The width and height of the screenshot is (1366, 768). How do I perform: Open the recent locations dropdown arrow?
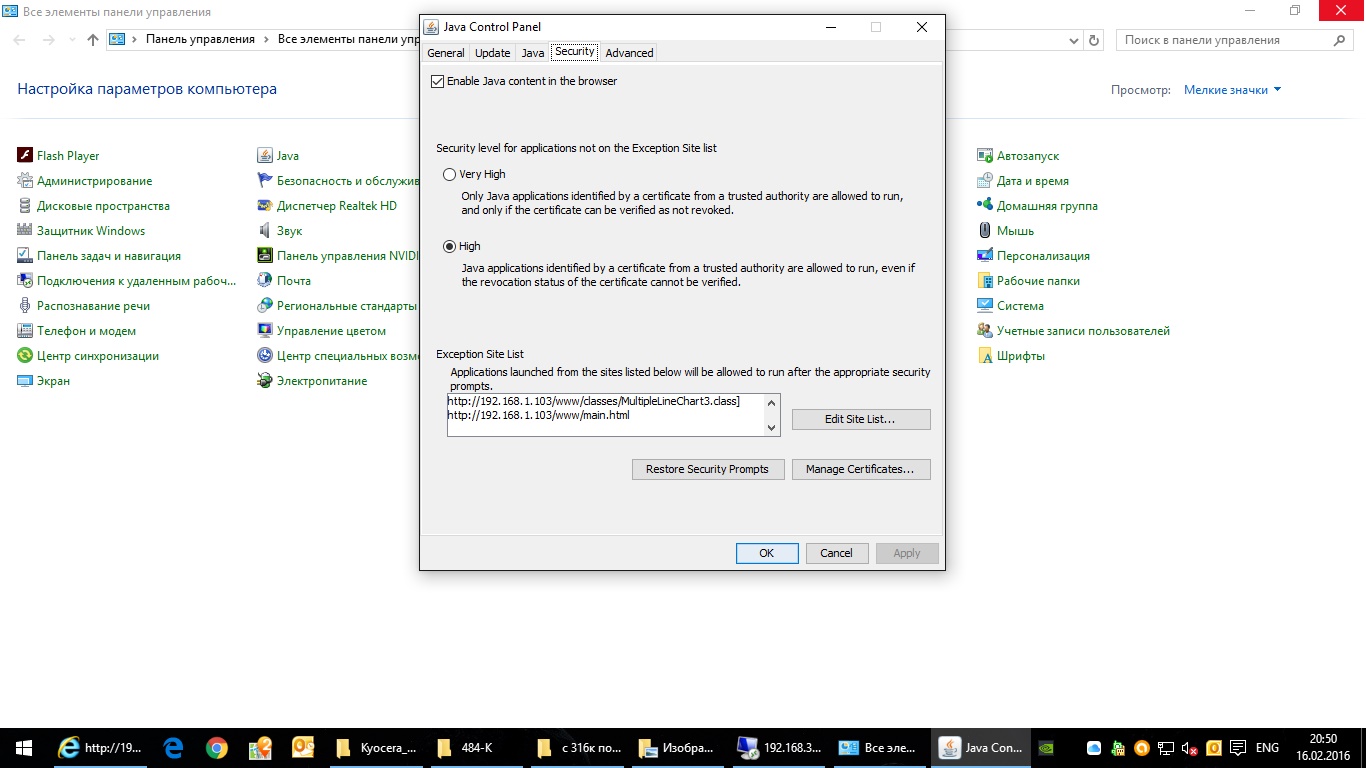point(71,40)
